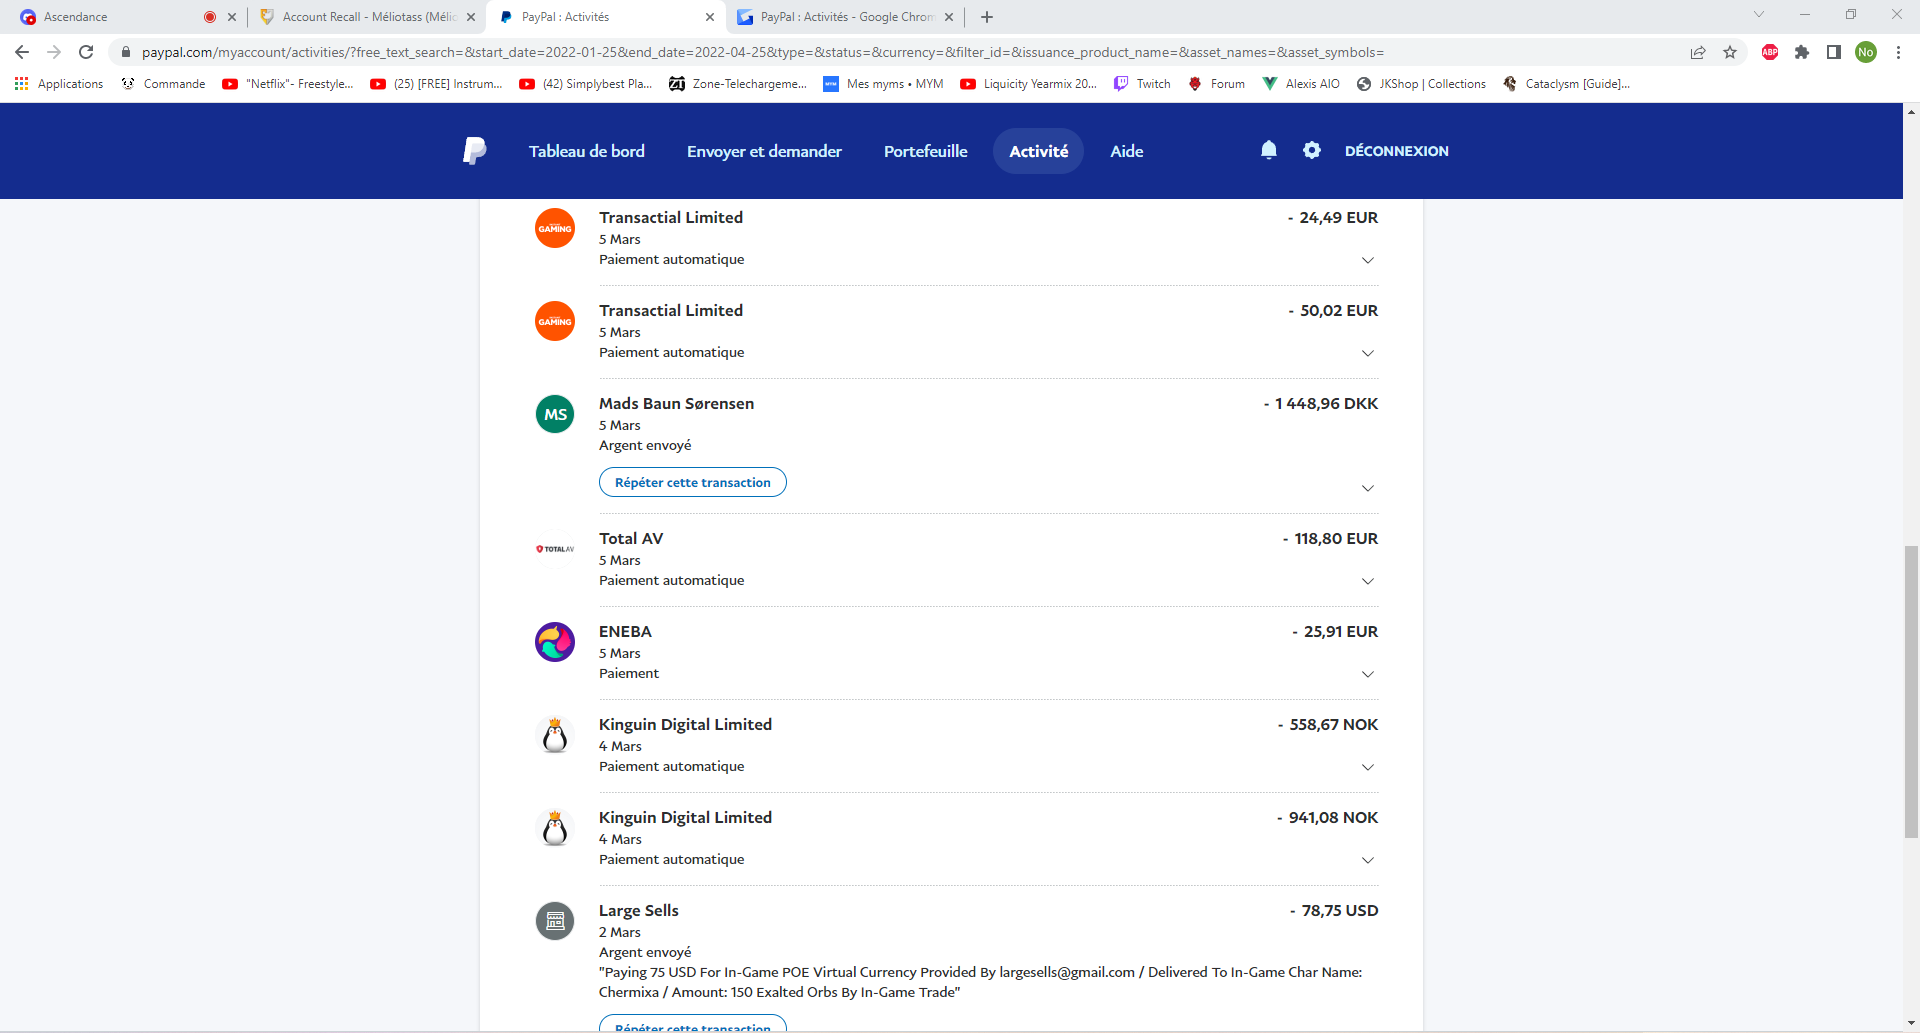
Task: Expand the Kinguin 941,08 NOK transaction
Action: point(1368,860)
